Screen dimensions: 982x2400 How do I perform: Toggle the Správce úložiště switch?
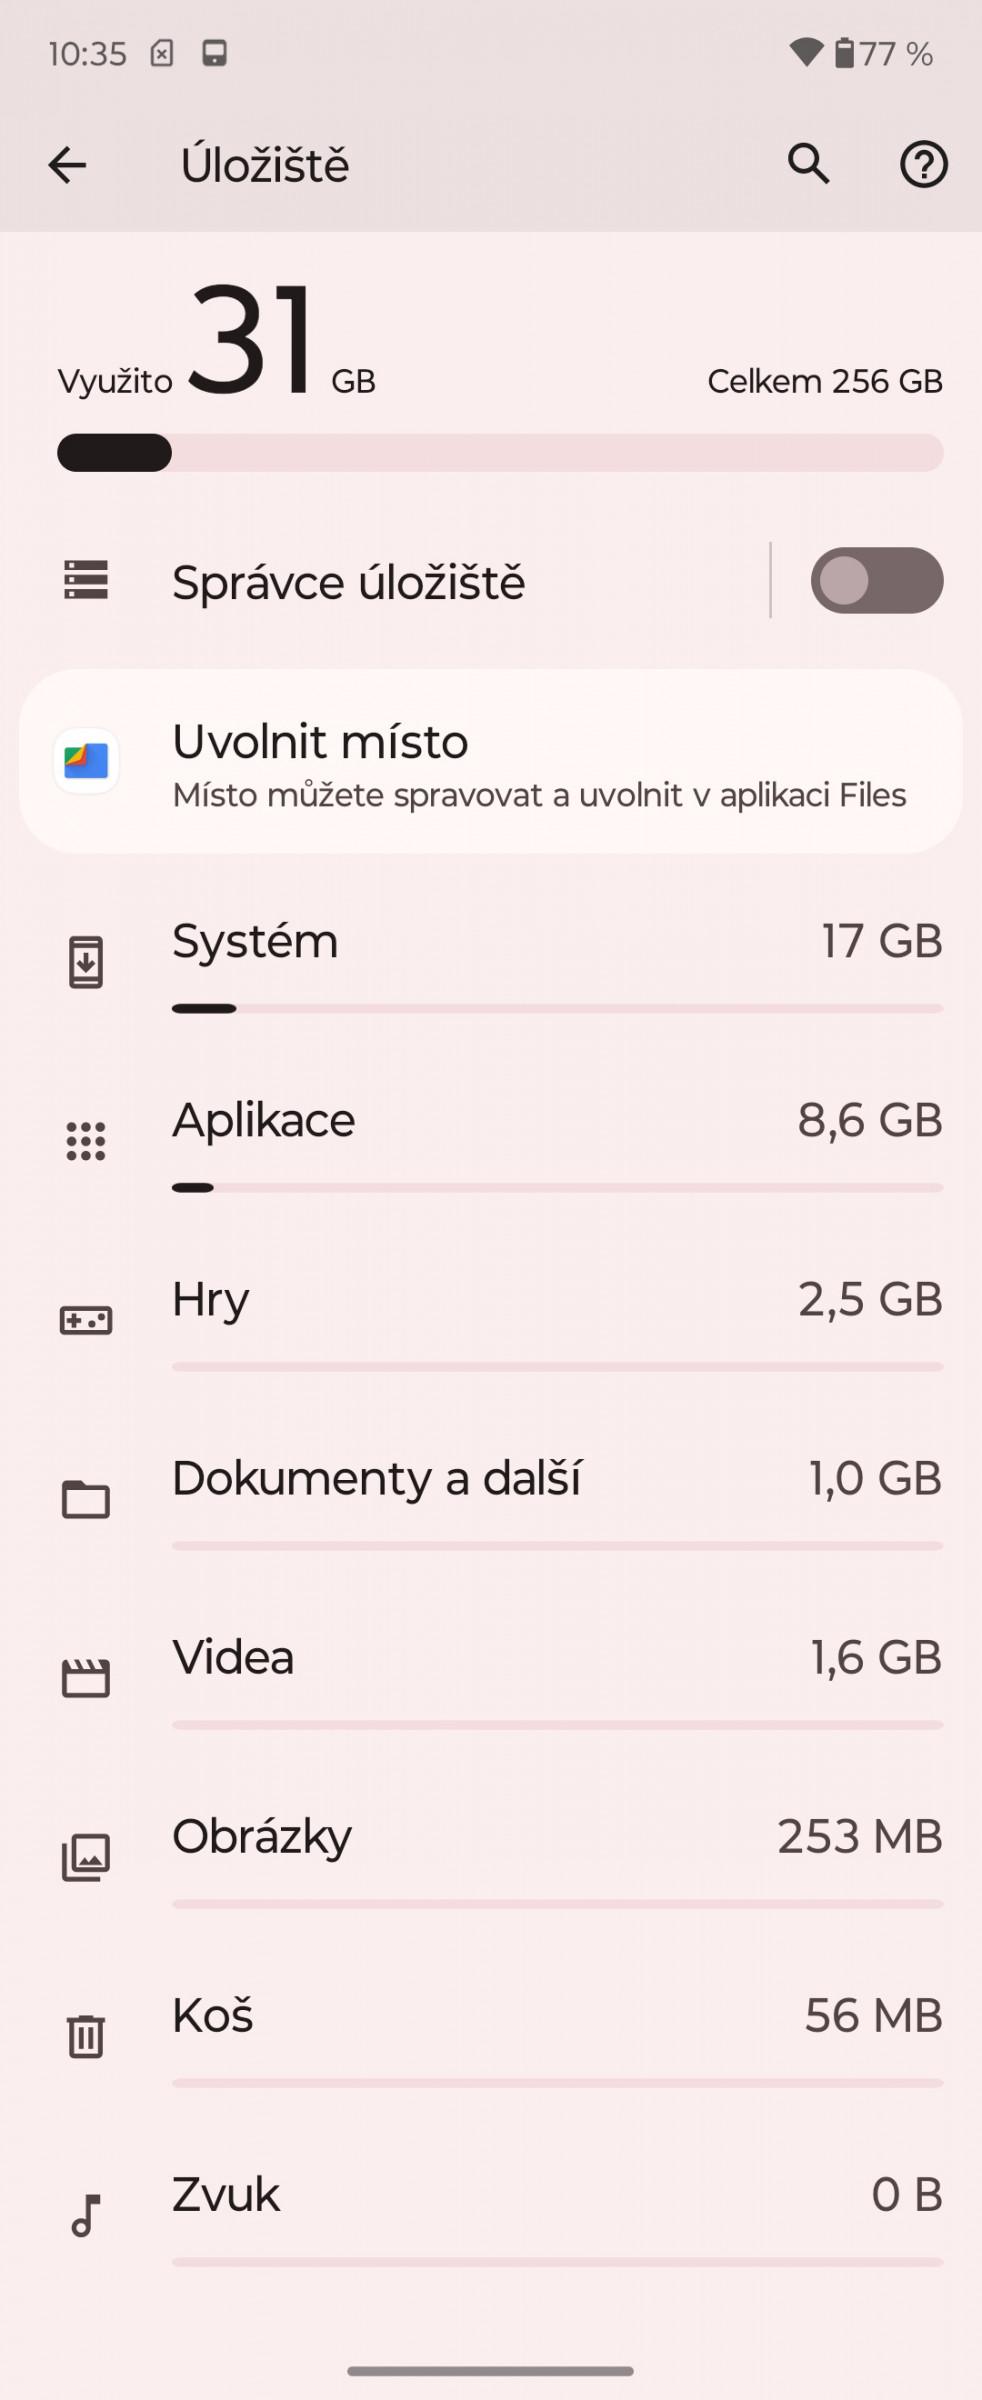point(877,580)
